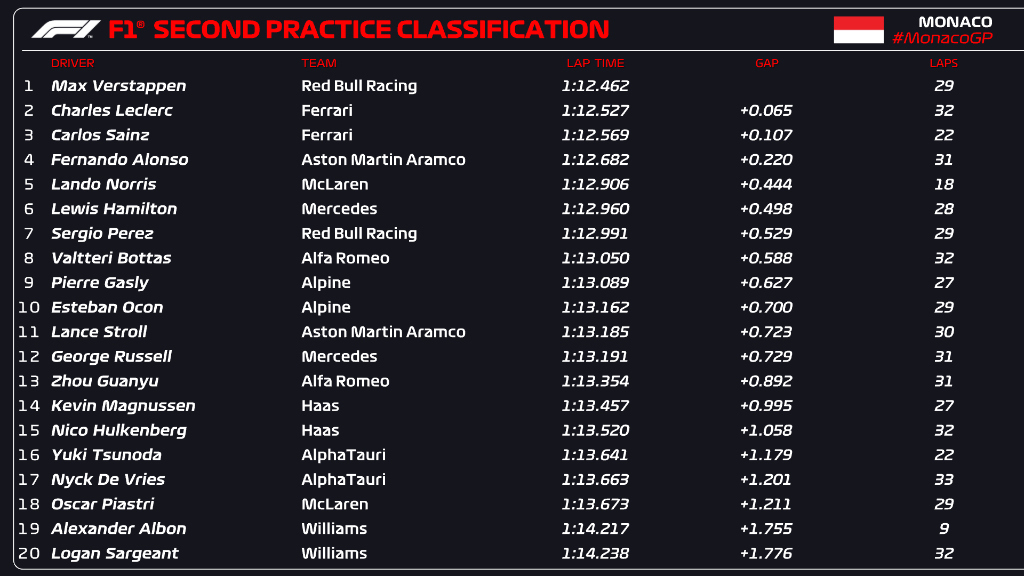Click the LAPS column header
This screenshot has width=1024, height=576.
point(943,63)
